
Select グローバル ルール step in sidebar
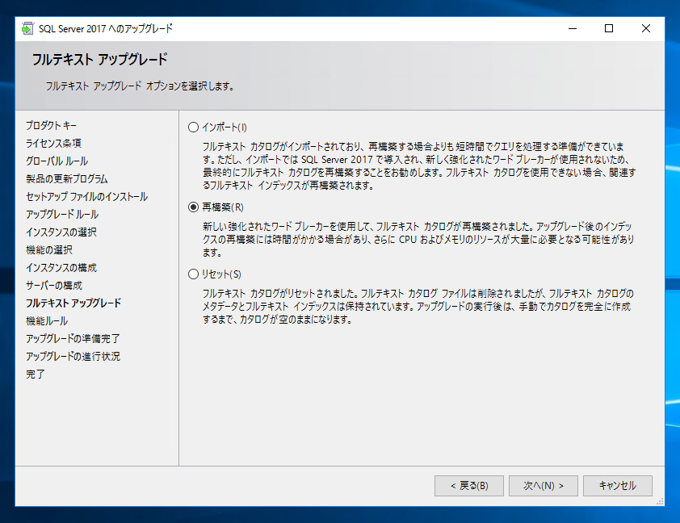click(x=57, y=161)
